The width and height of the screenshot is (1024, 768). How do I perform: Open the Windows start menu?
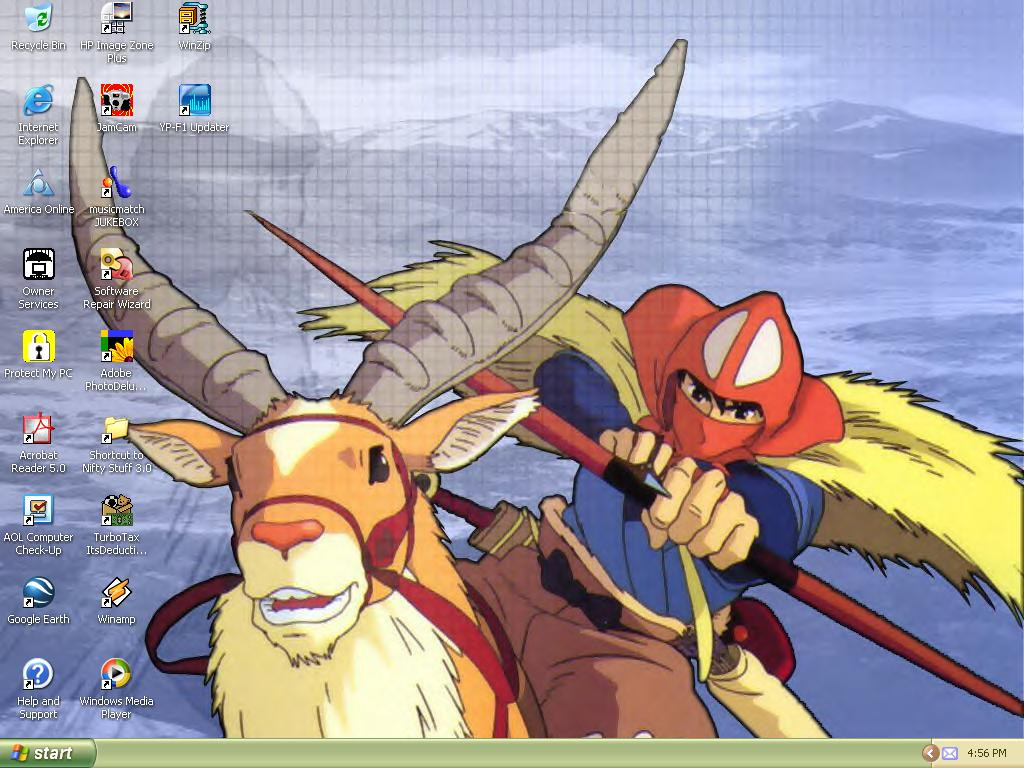pos(47,753)
